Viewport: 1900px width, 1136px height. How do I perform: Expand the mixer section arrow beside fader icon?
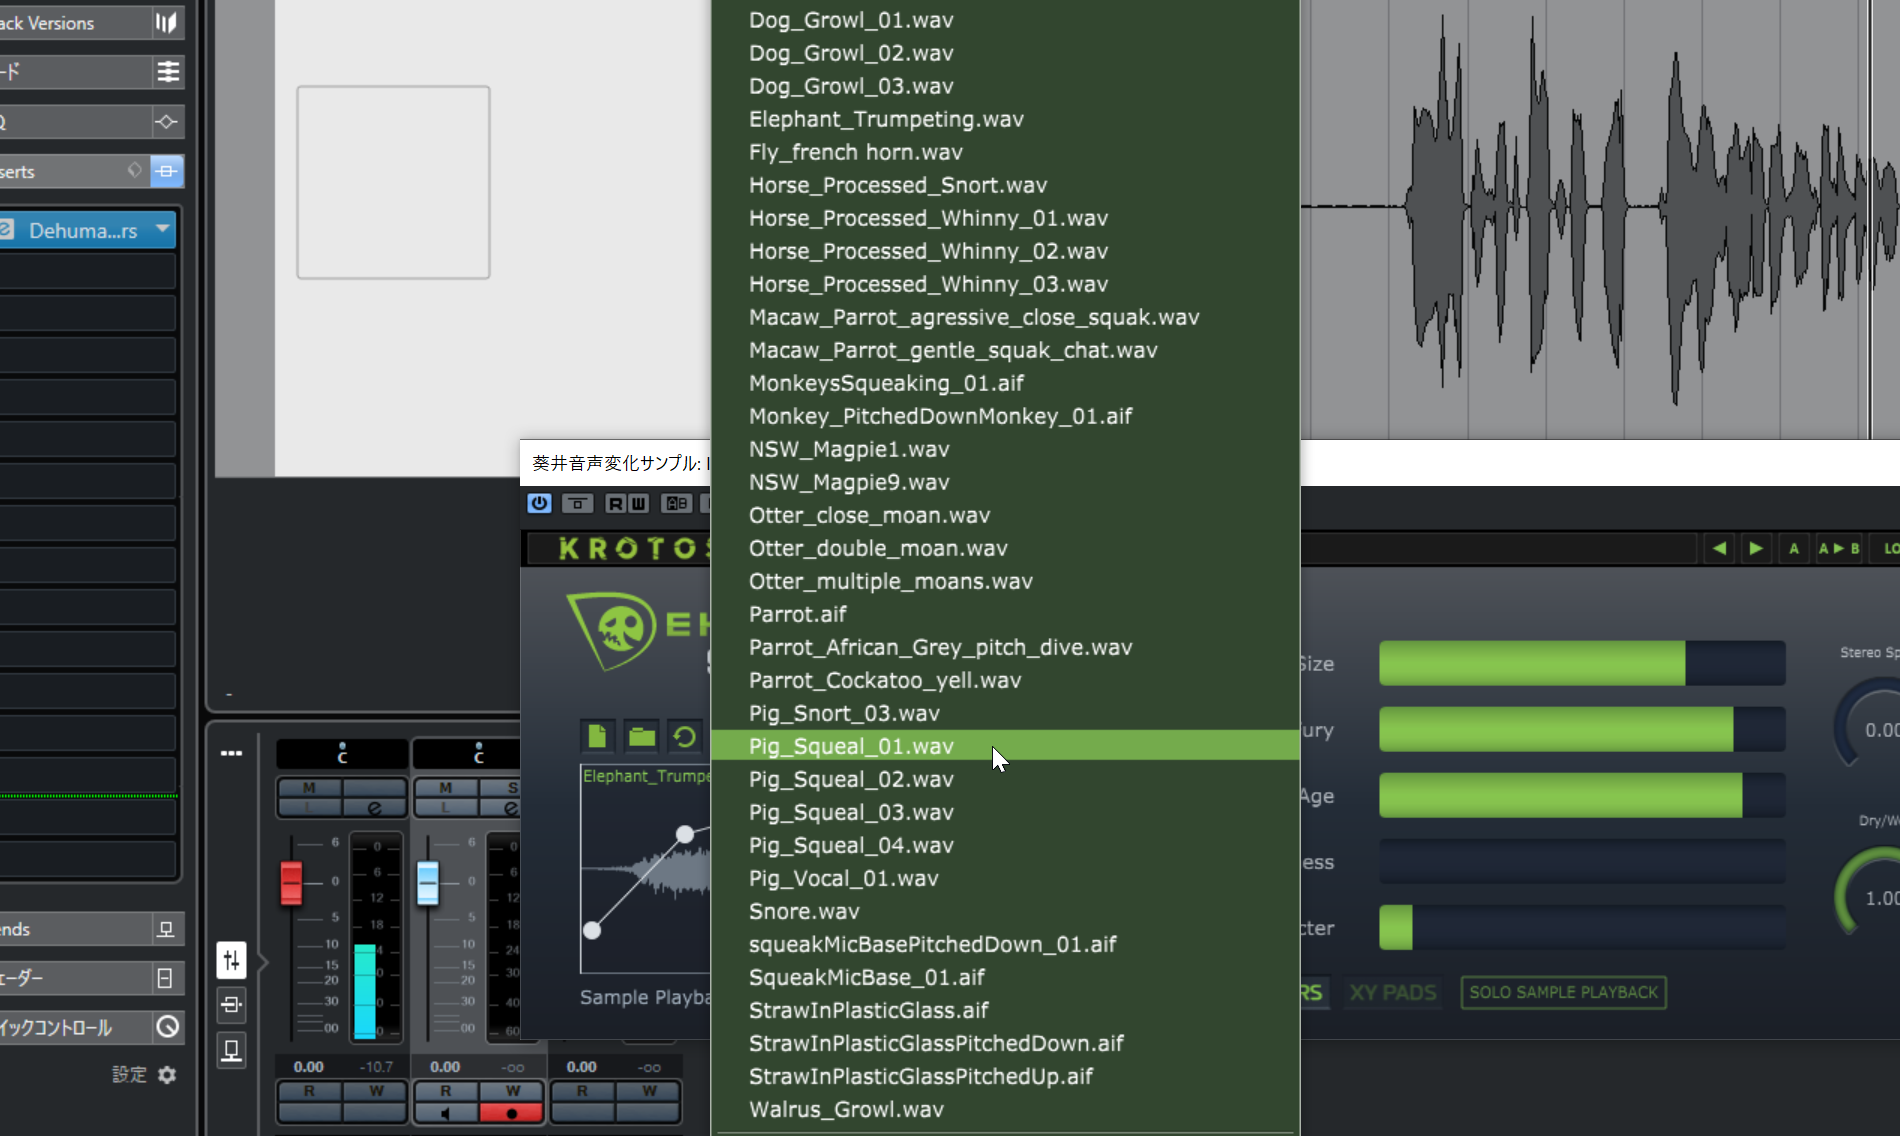[x=262, y=962]
